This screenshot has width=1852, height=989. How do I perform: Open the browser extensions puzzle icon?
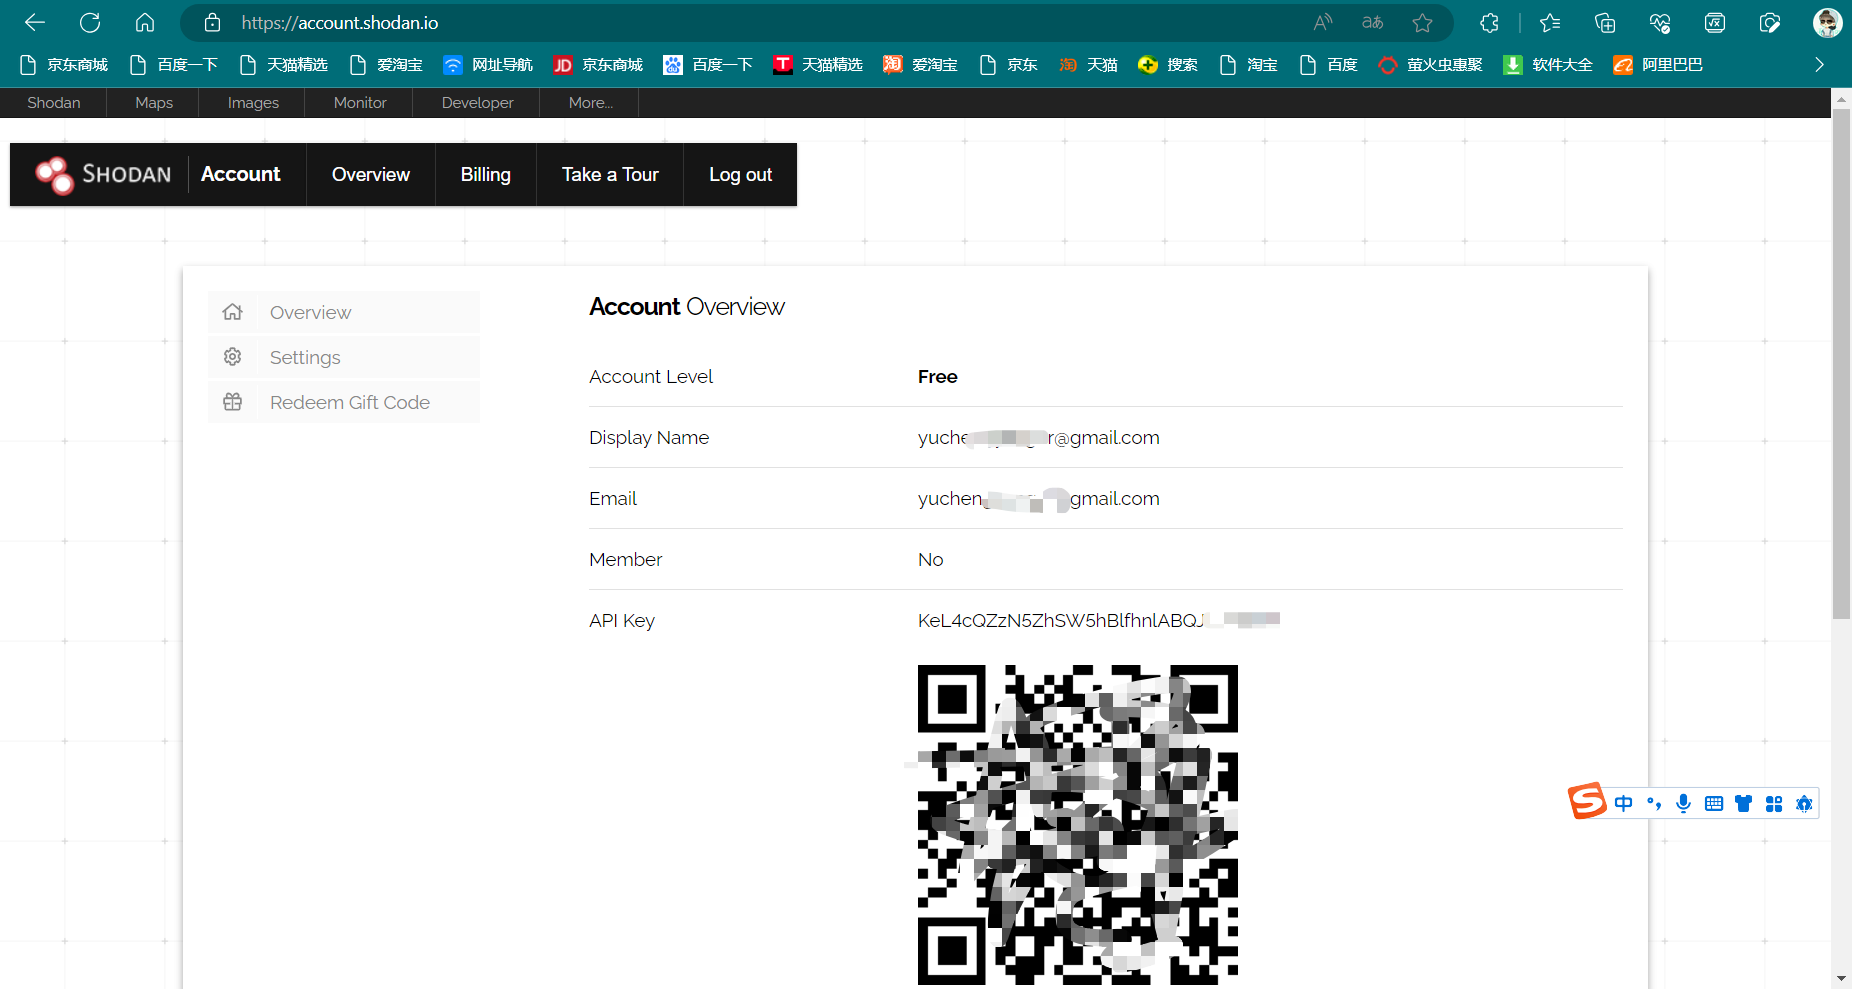1490,22
